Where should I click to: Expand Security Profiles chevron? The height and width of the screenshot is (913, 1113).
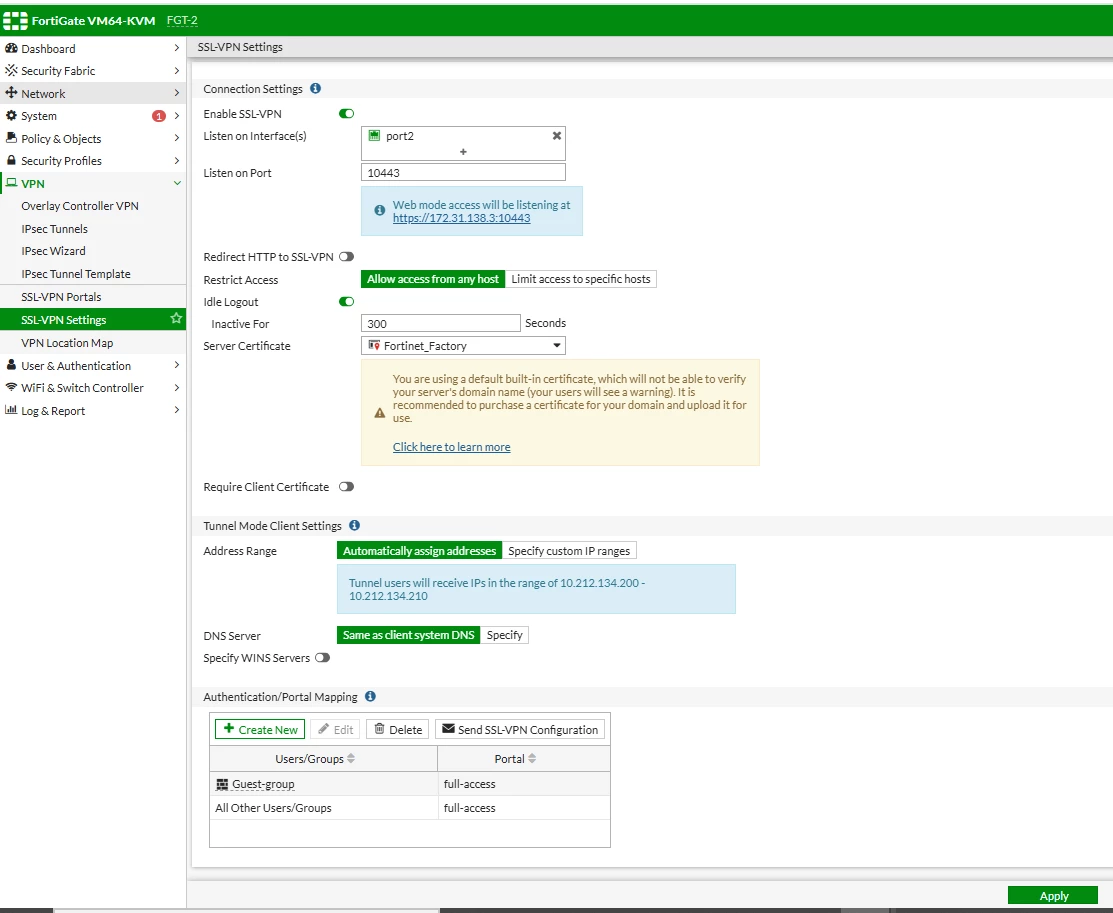[x=177, y=160]
